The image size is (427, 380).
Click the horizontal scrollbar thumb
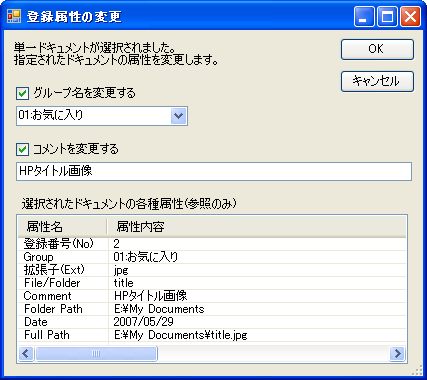[x=96, y=353]
